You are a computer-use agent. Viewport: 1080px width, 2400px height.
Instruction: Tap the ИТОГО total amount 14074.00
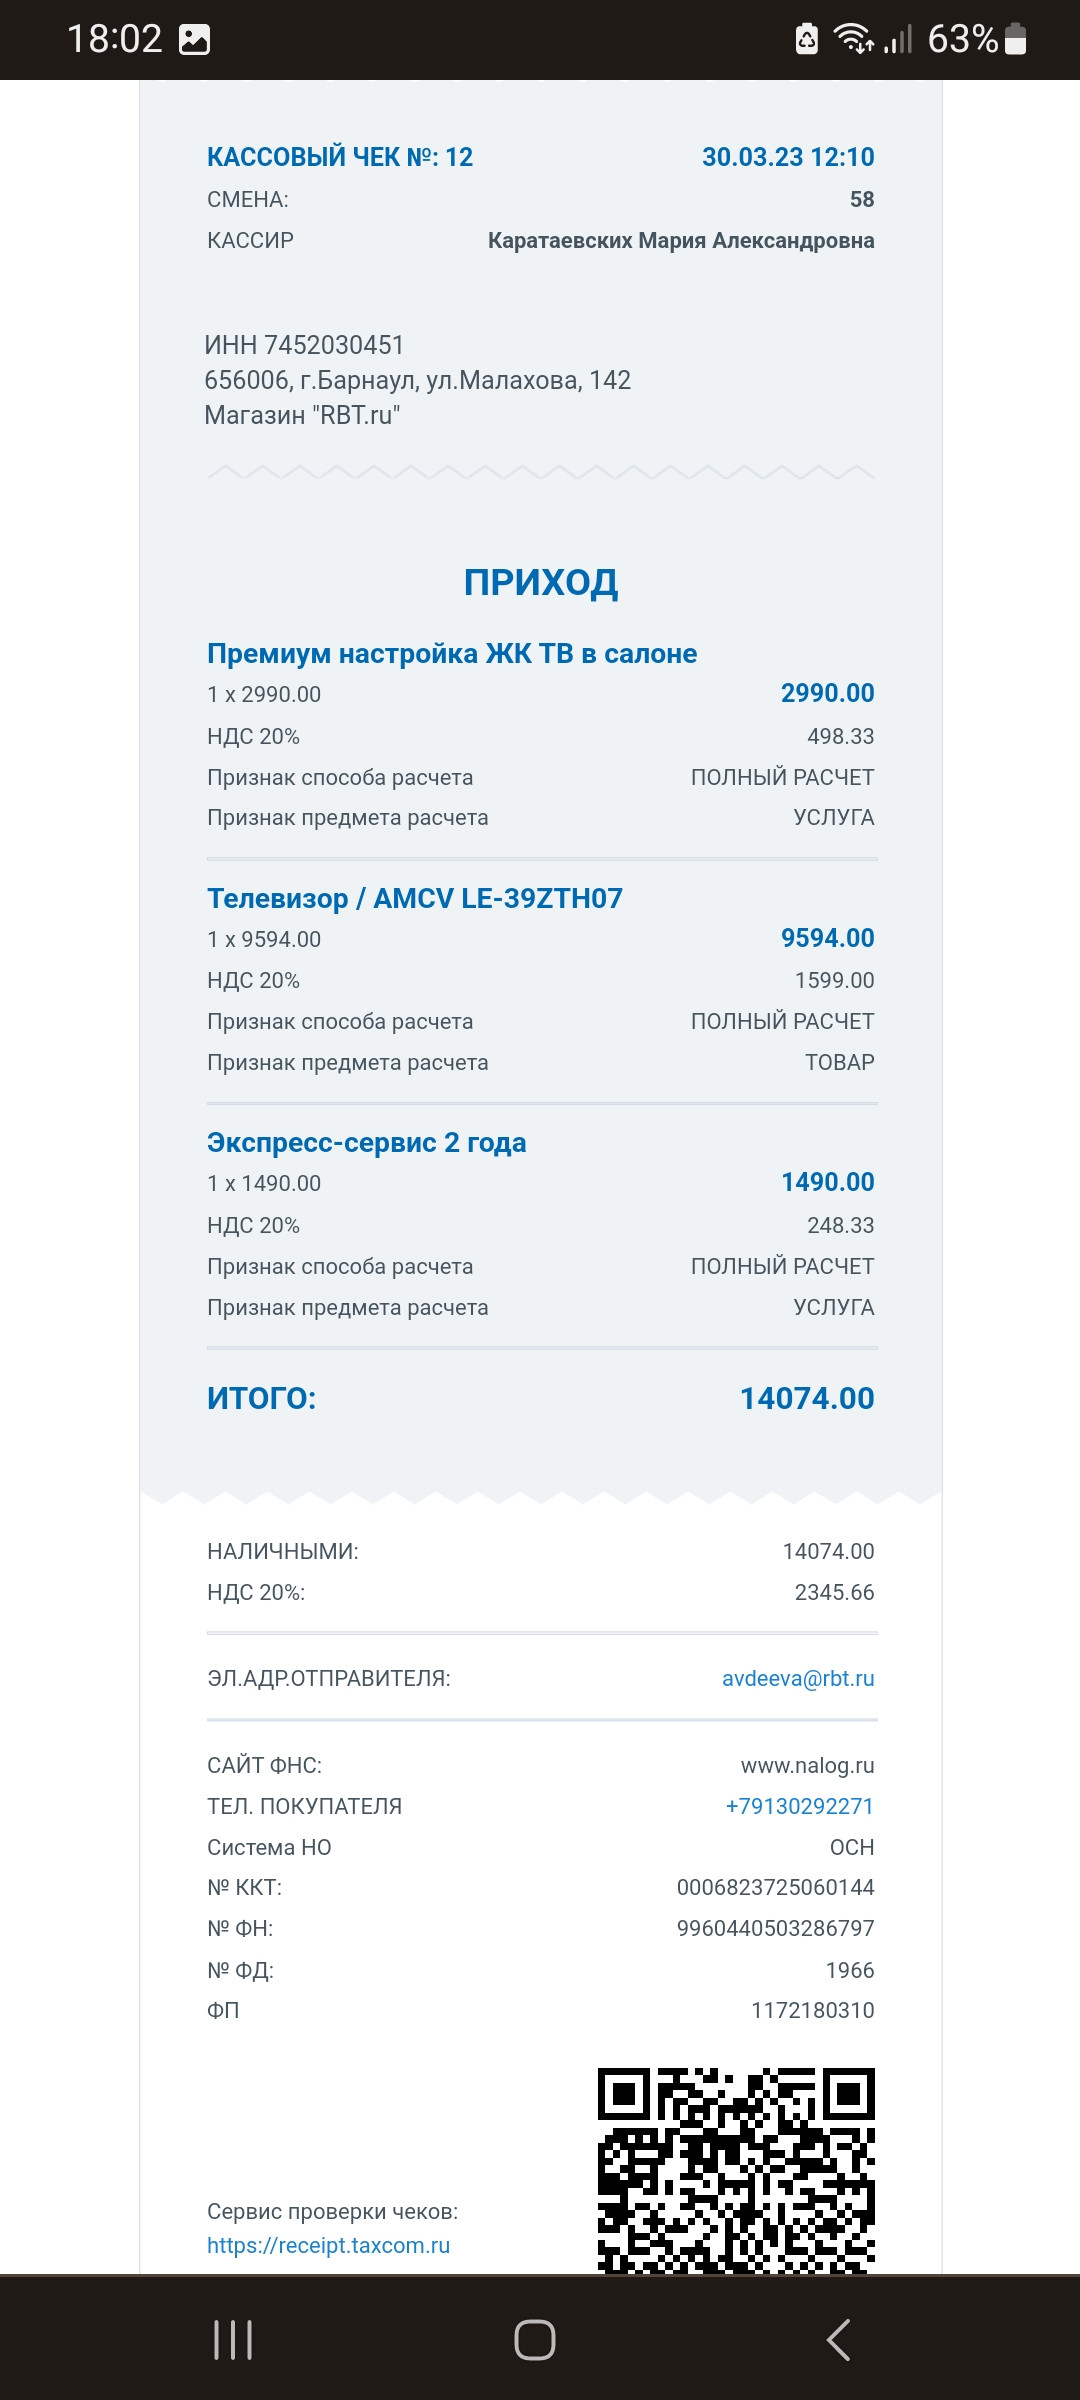tap(807, 1398)
